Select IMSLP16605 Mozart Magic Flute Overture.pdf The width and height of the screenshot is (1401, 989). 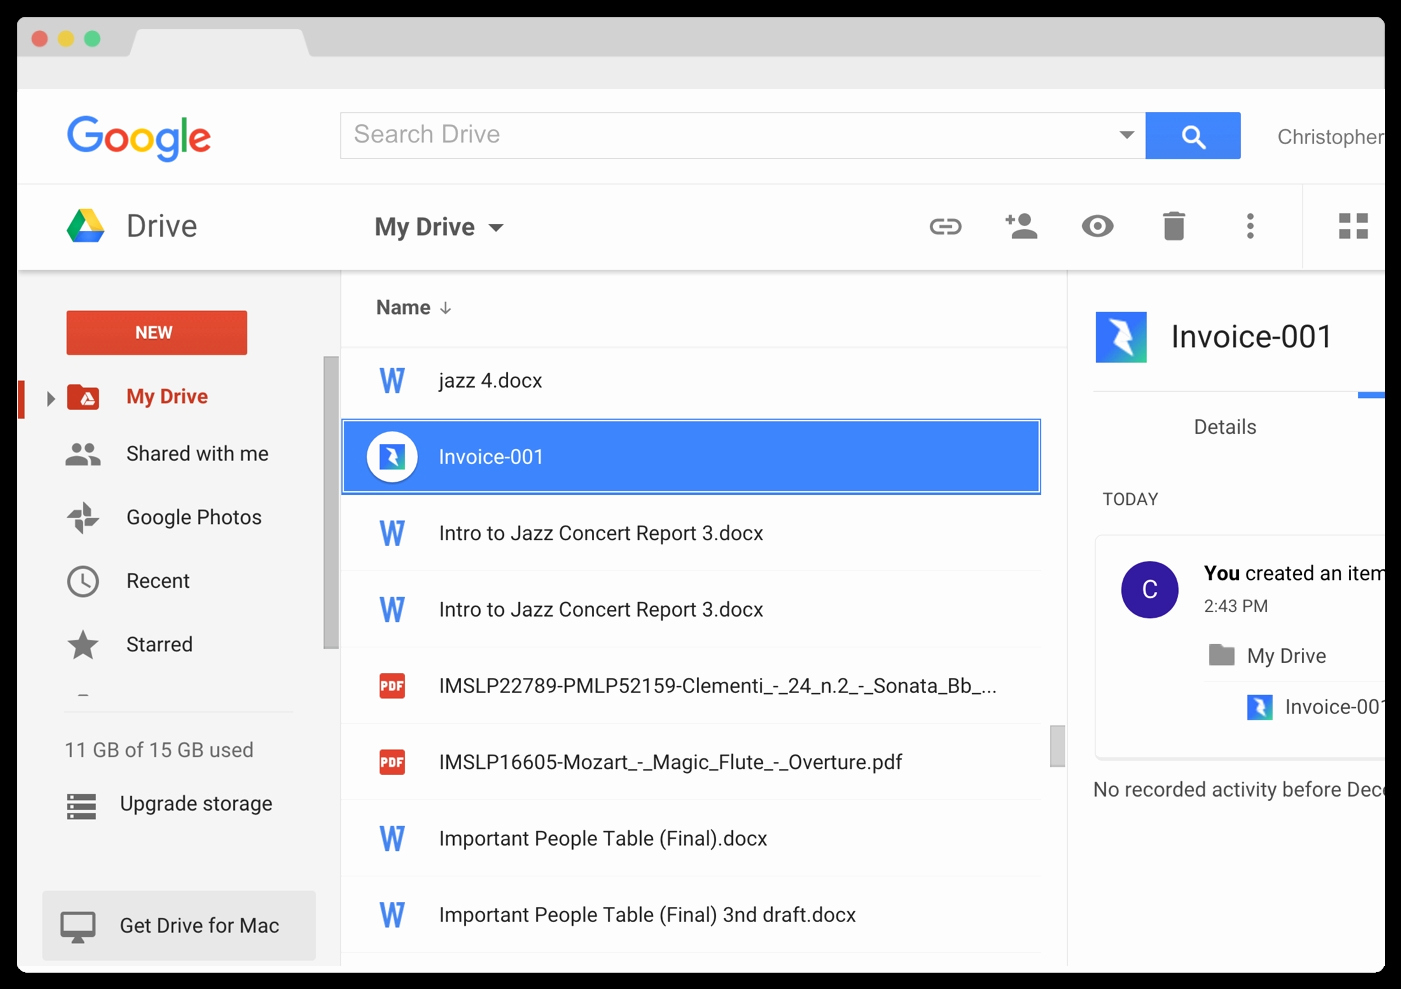click(x=691, y=762)
